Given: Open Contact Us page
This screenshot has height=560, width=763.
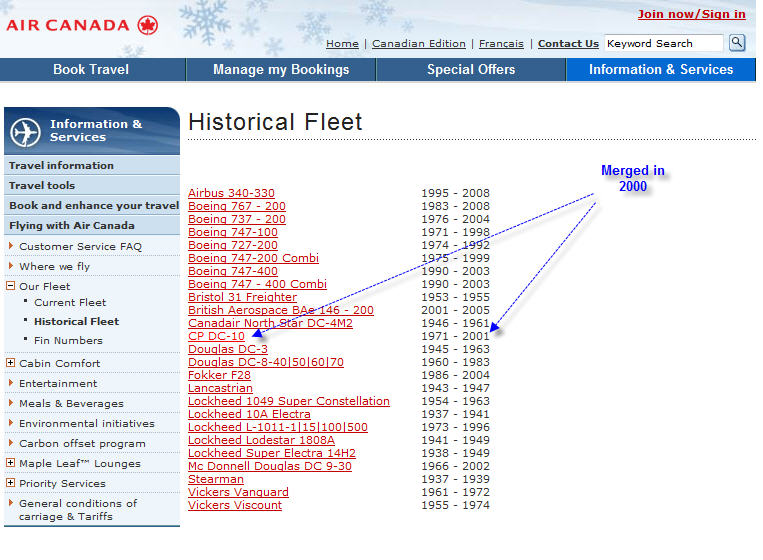Looking at the screenshot, I should [x=568, y=44].
